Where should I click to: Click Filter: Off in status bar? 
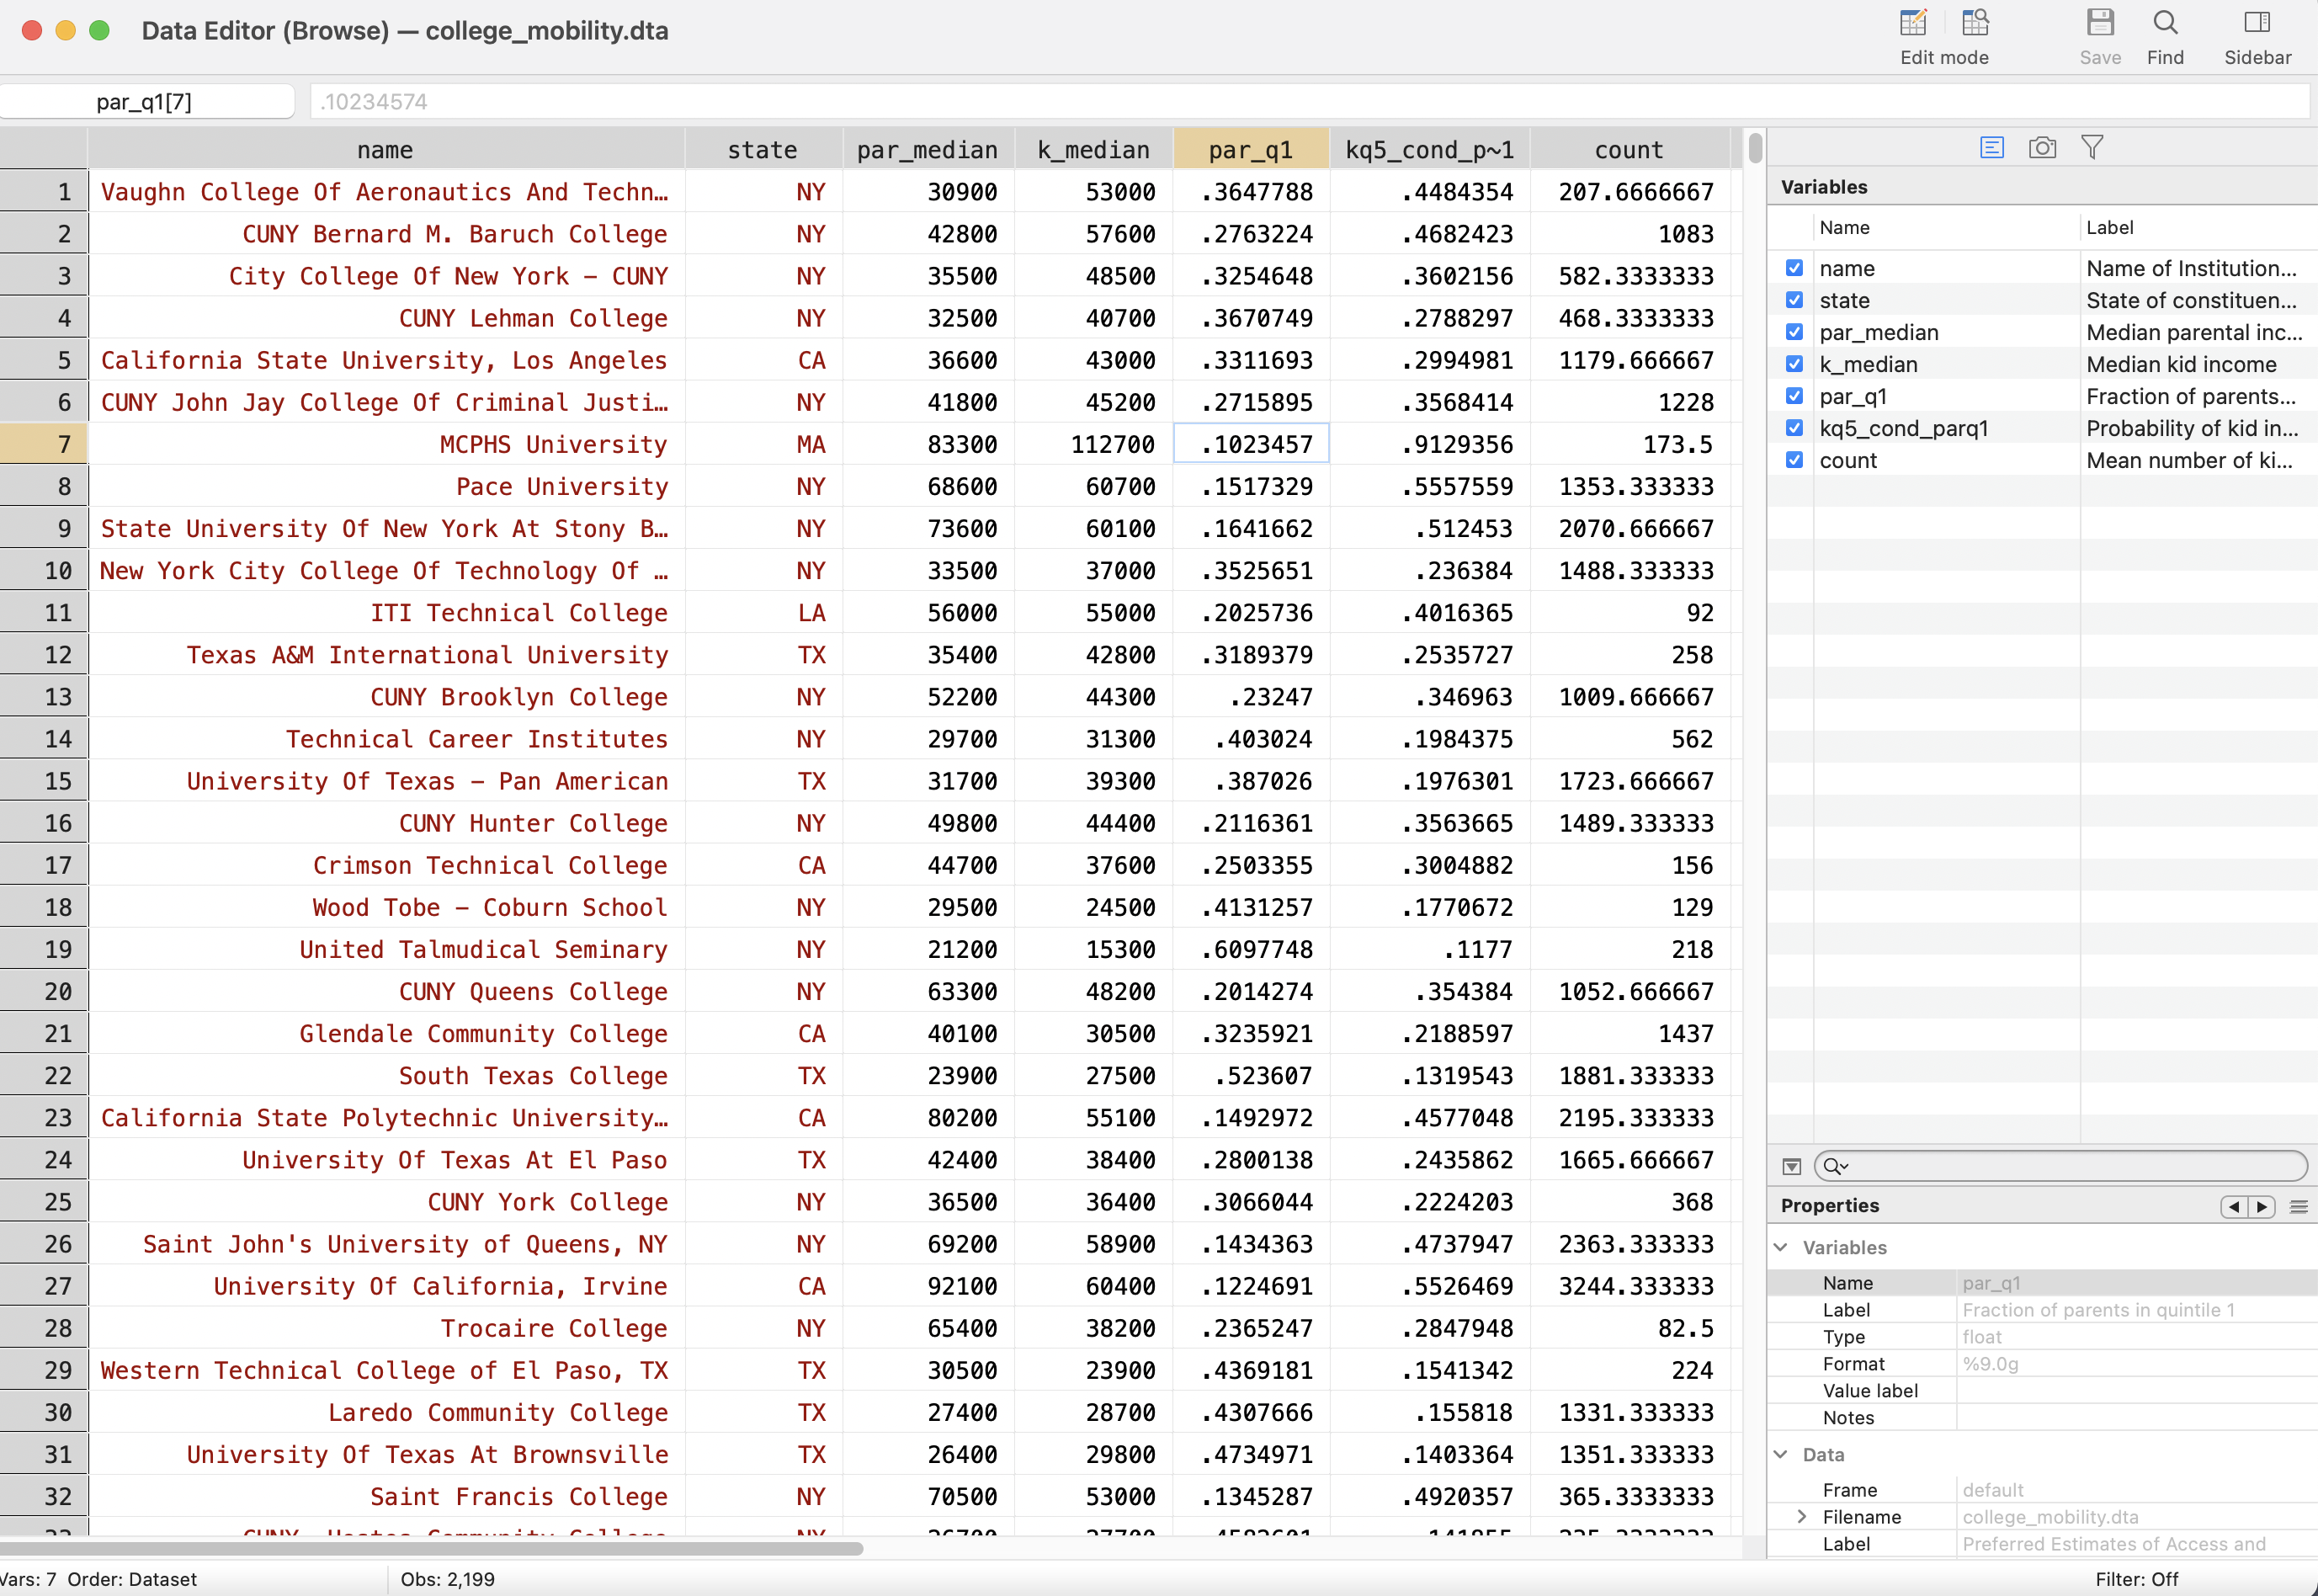tap(2137, 1579)
